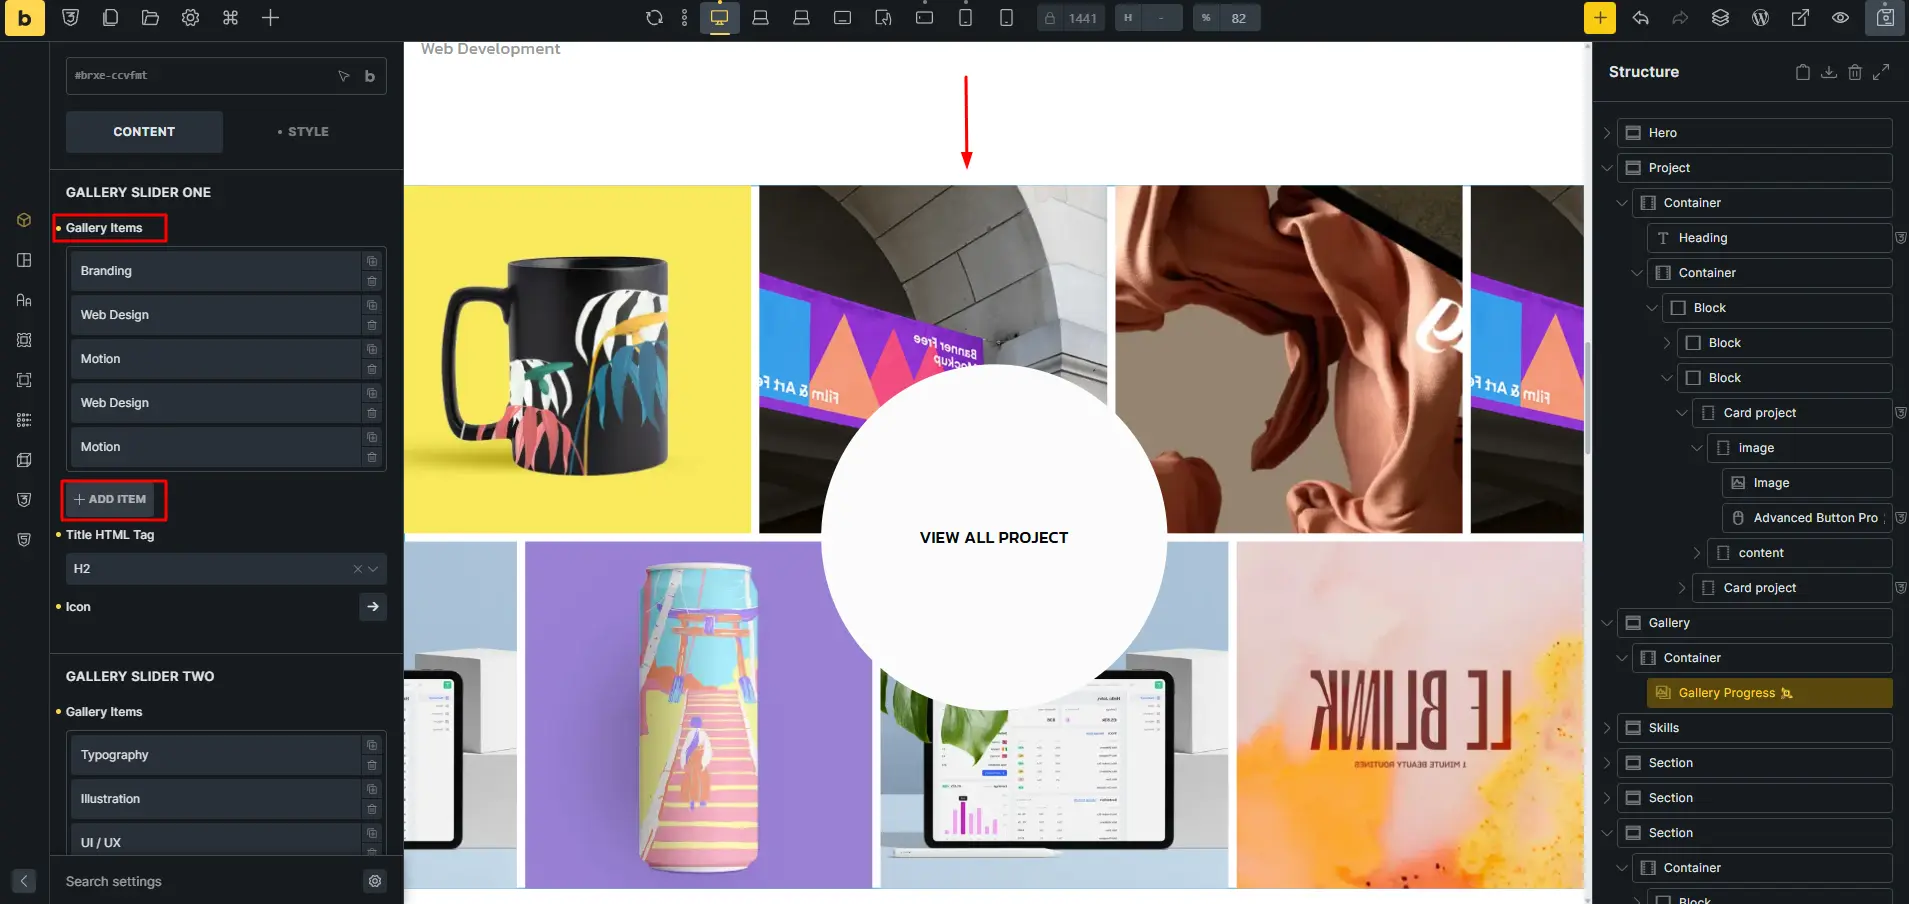
Task: Click the cube icon at top of left rail
Action: click(24, 220)
